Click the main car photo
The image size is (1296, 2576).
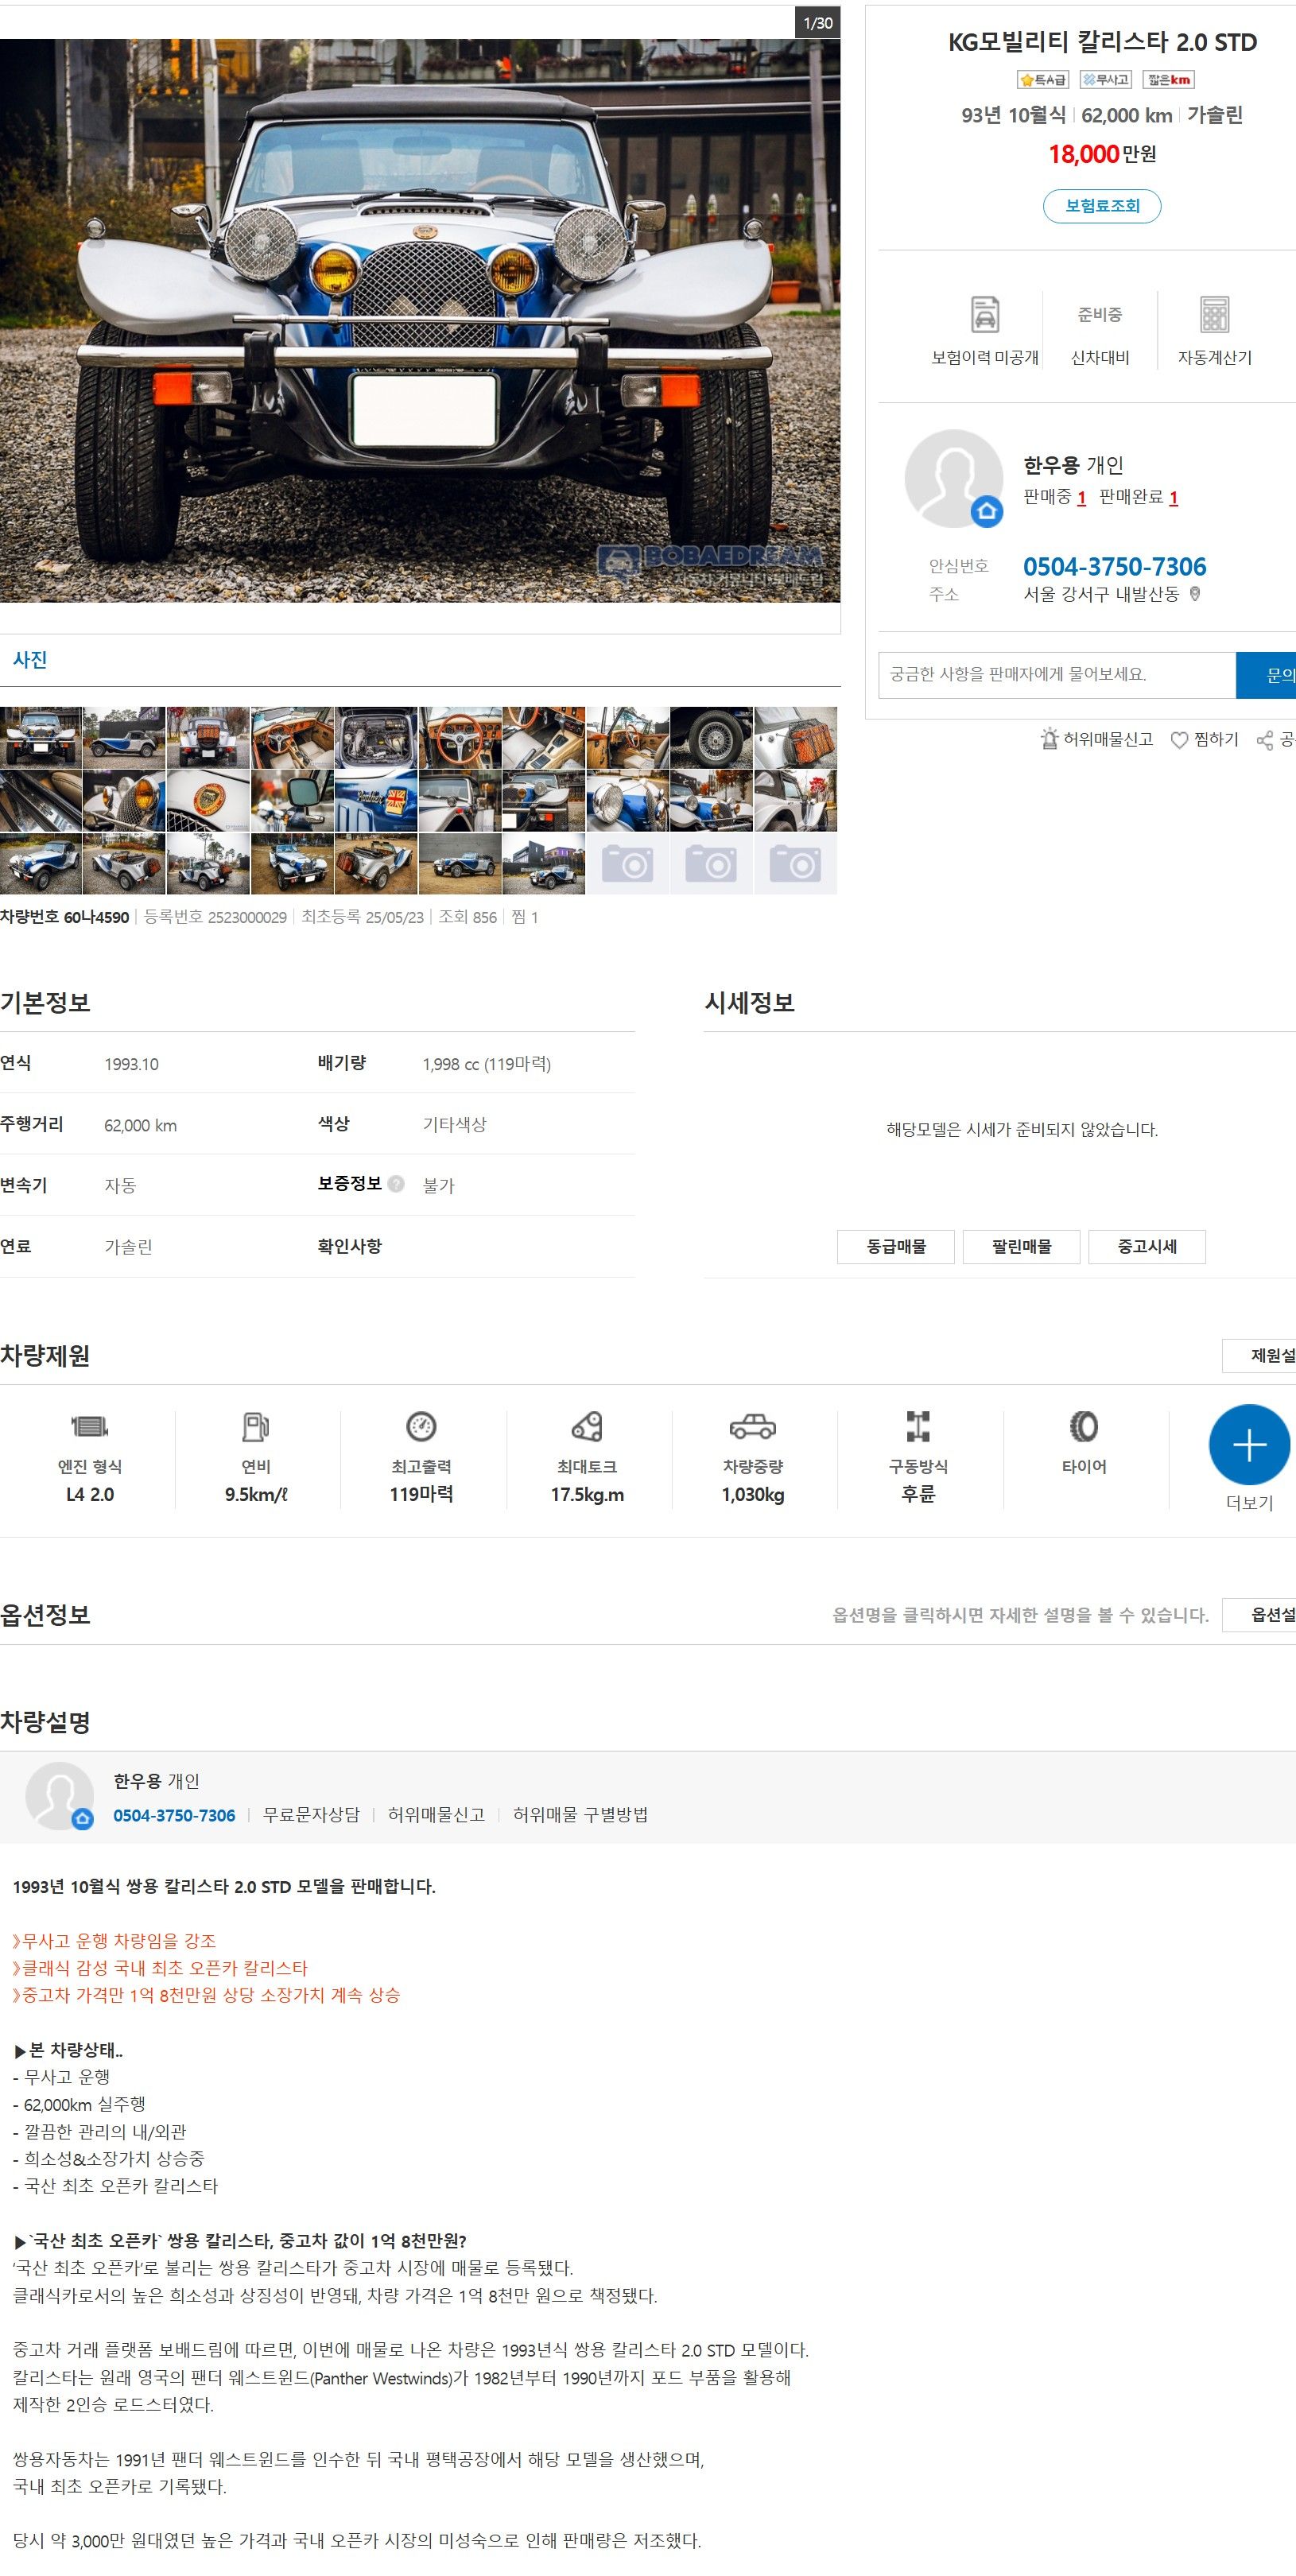(419, 320)
